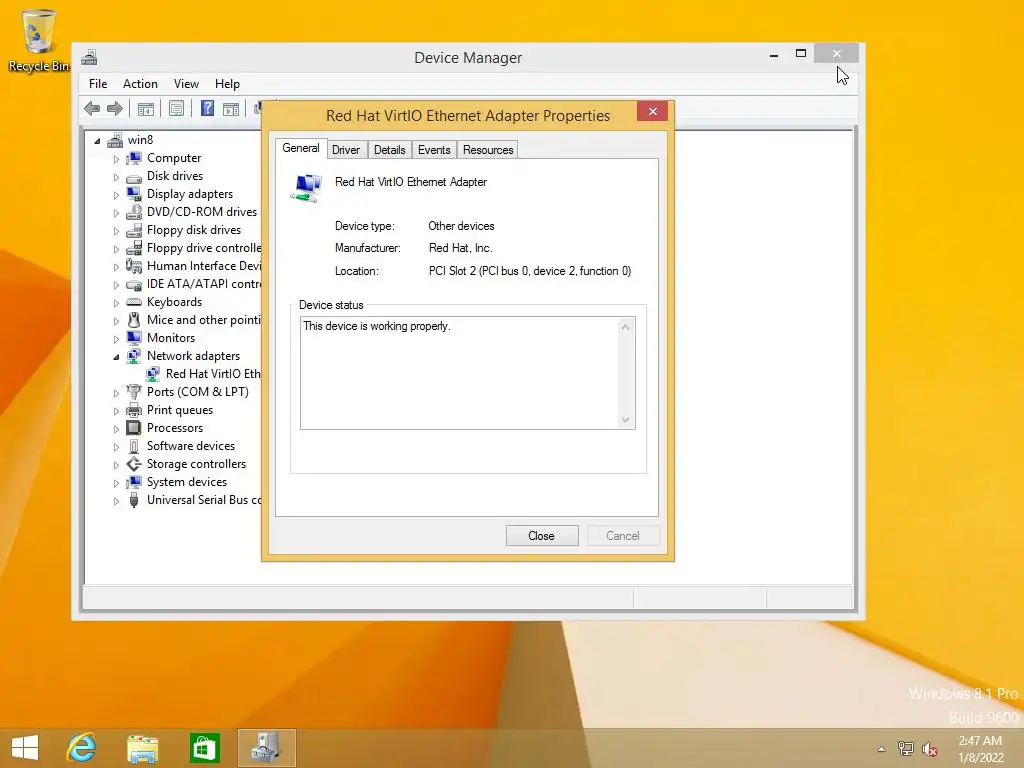This screenshot has width=1024, height=768.
Task: Switch to the Events tab
Action: point(434,150)
